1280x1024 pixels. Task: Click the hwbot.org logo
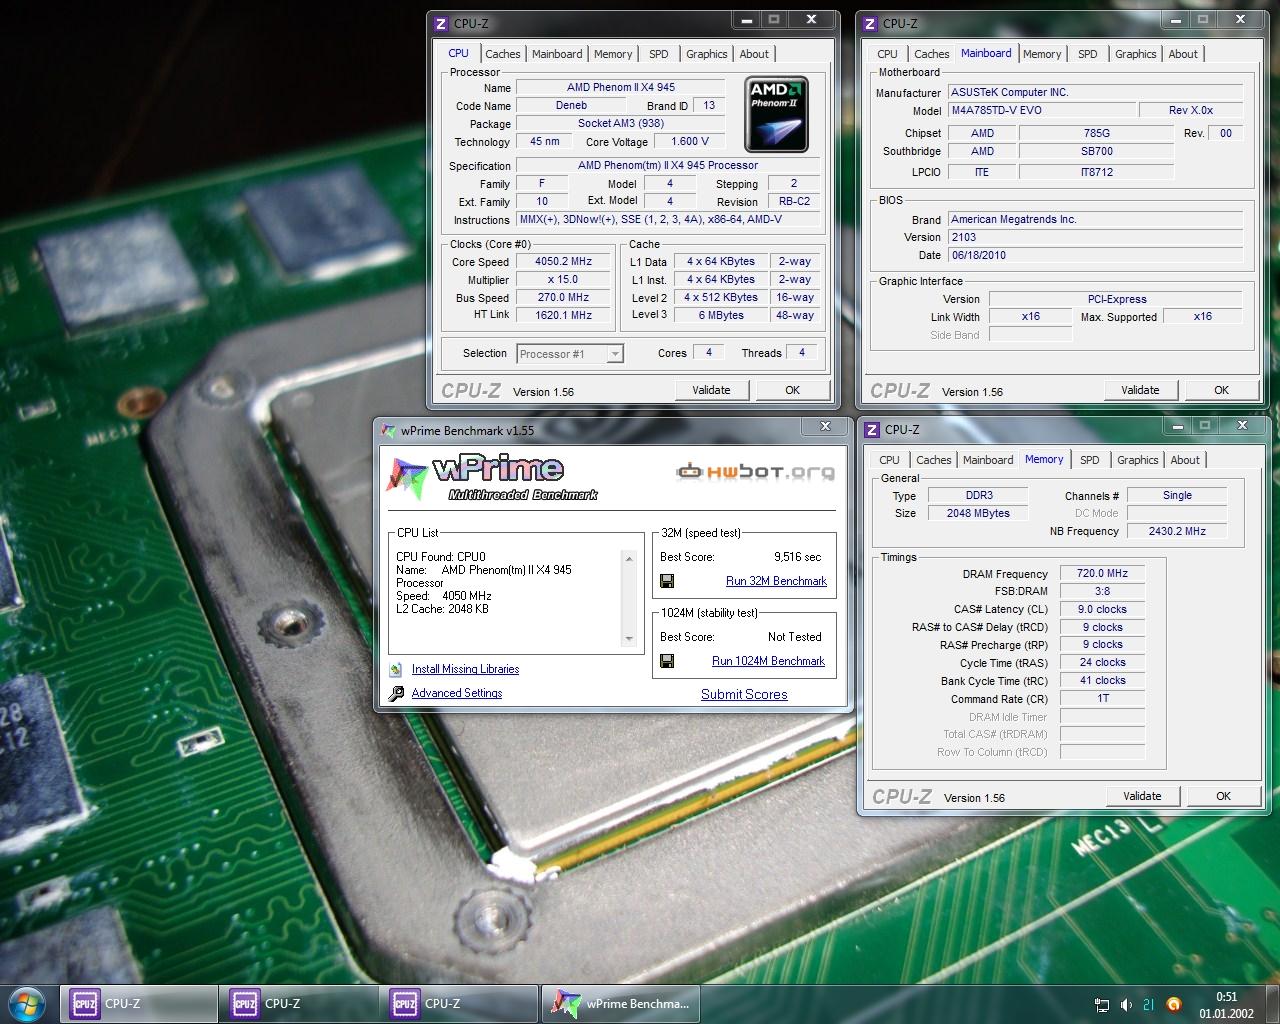click(x=755, y=472)
